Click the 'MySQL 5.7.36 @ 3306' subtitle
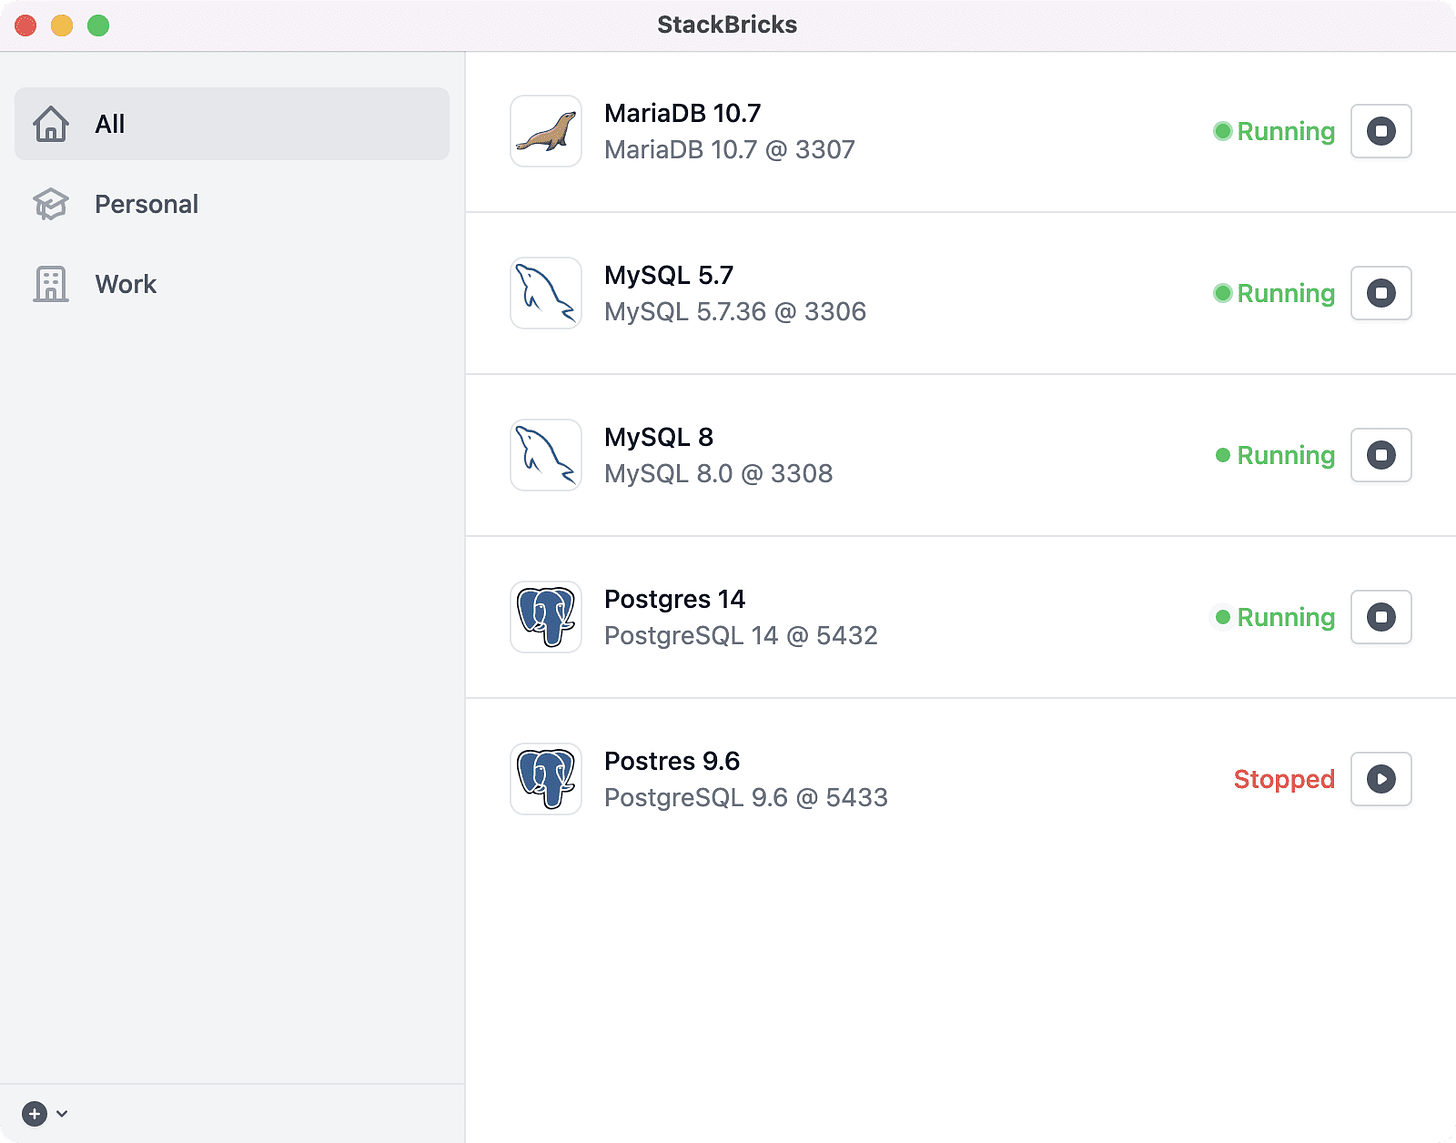Image resolution: width=1456 pixels, height=1143 pixels. (x=735, y=312)
